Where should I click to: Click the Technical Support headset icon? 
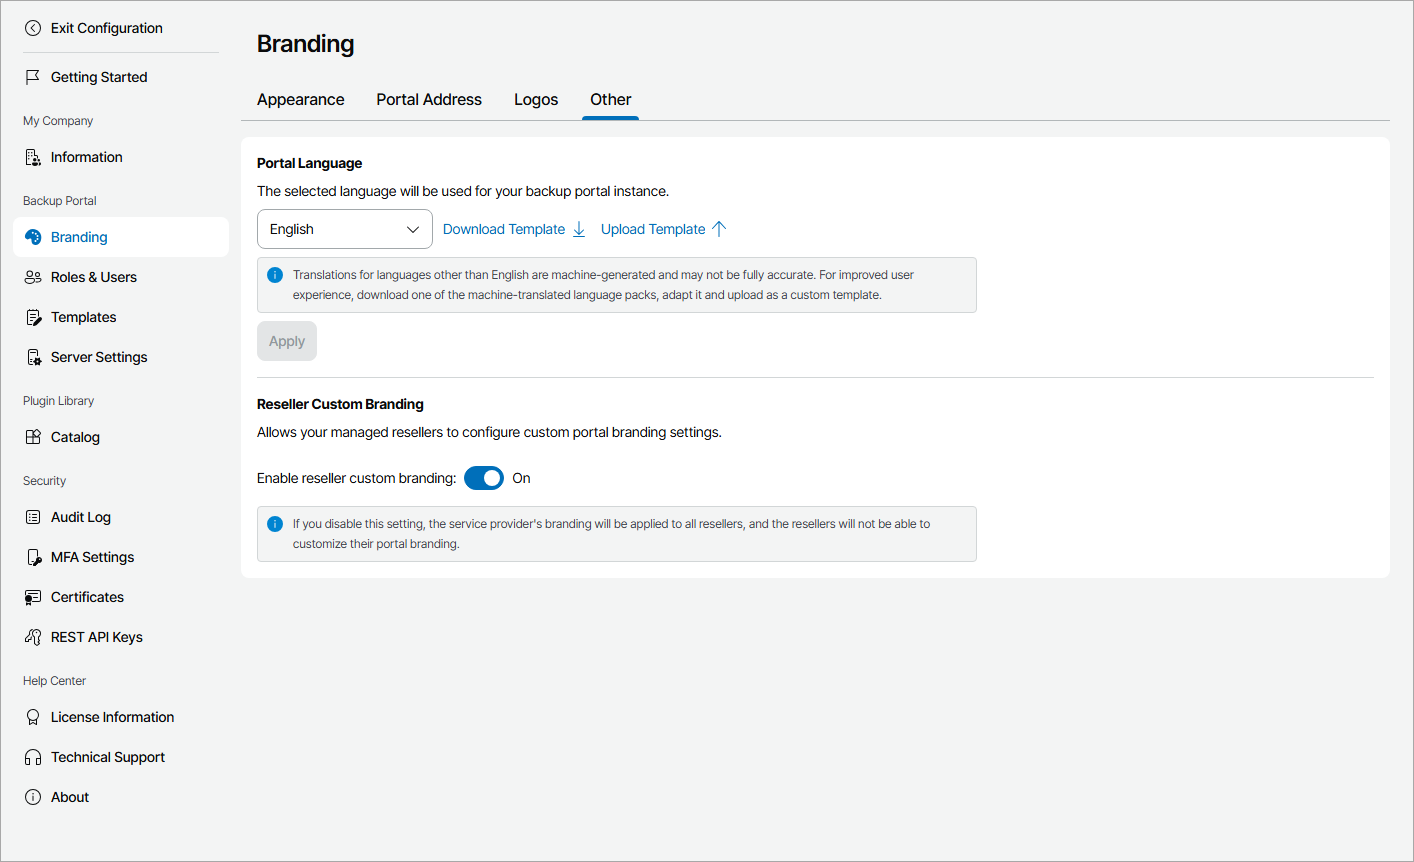tap(33, 757)
